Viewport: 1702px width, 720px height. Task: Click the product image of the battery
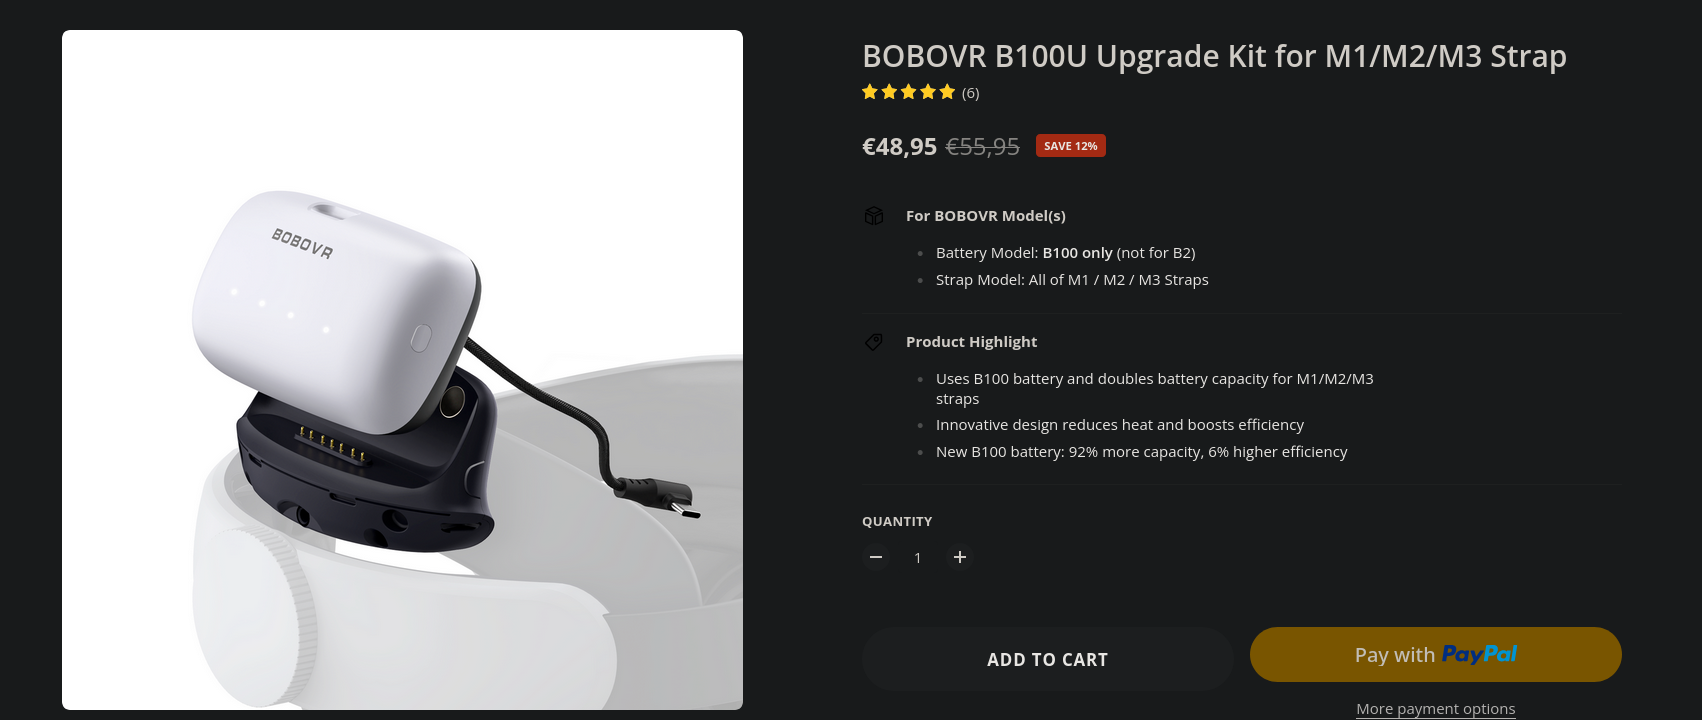[402, 370]
